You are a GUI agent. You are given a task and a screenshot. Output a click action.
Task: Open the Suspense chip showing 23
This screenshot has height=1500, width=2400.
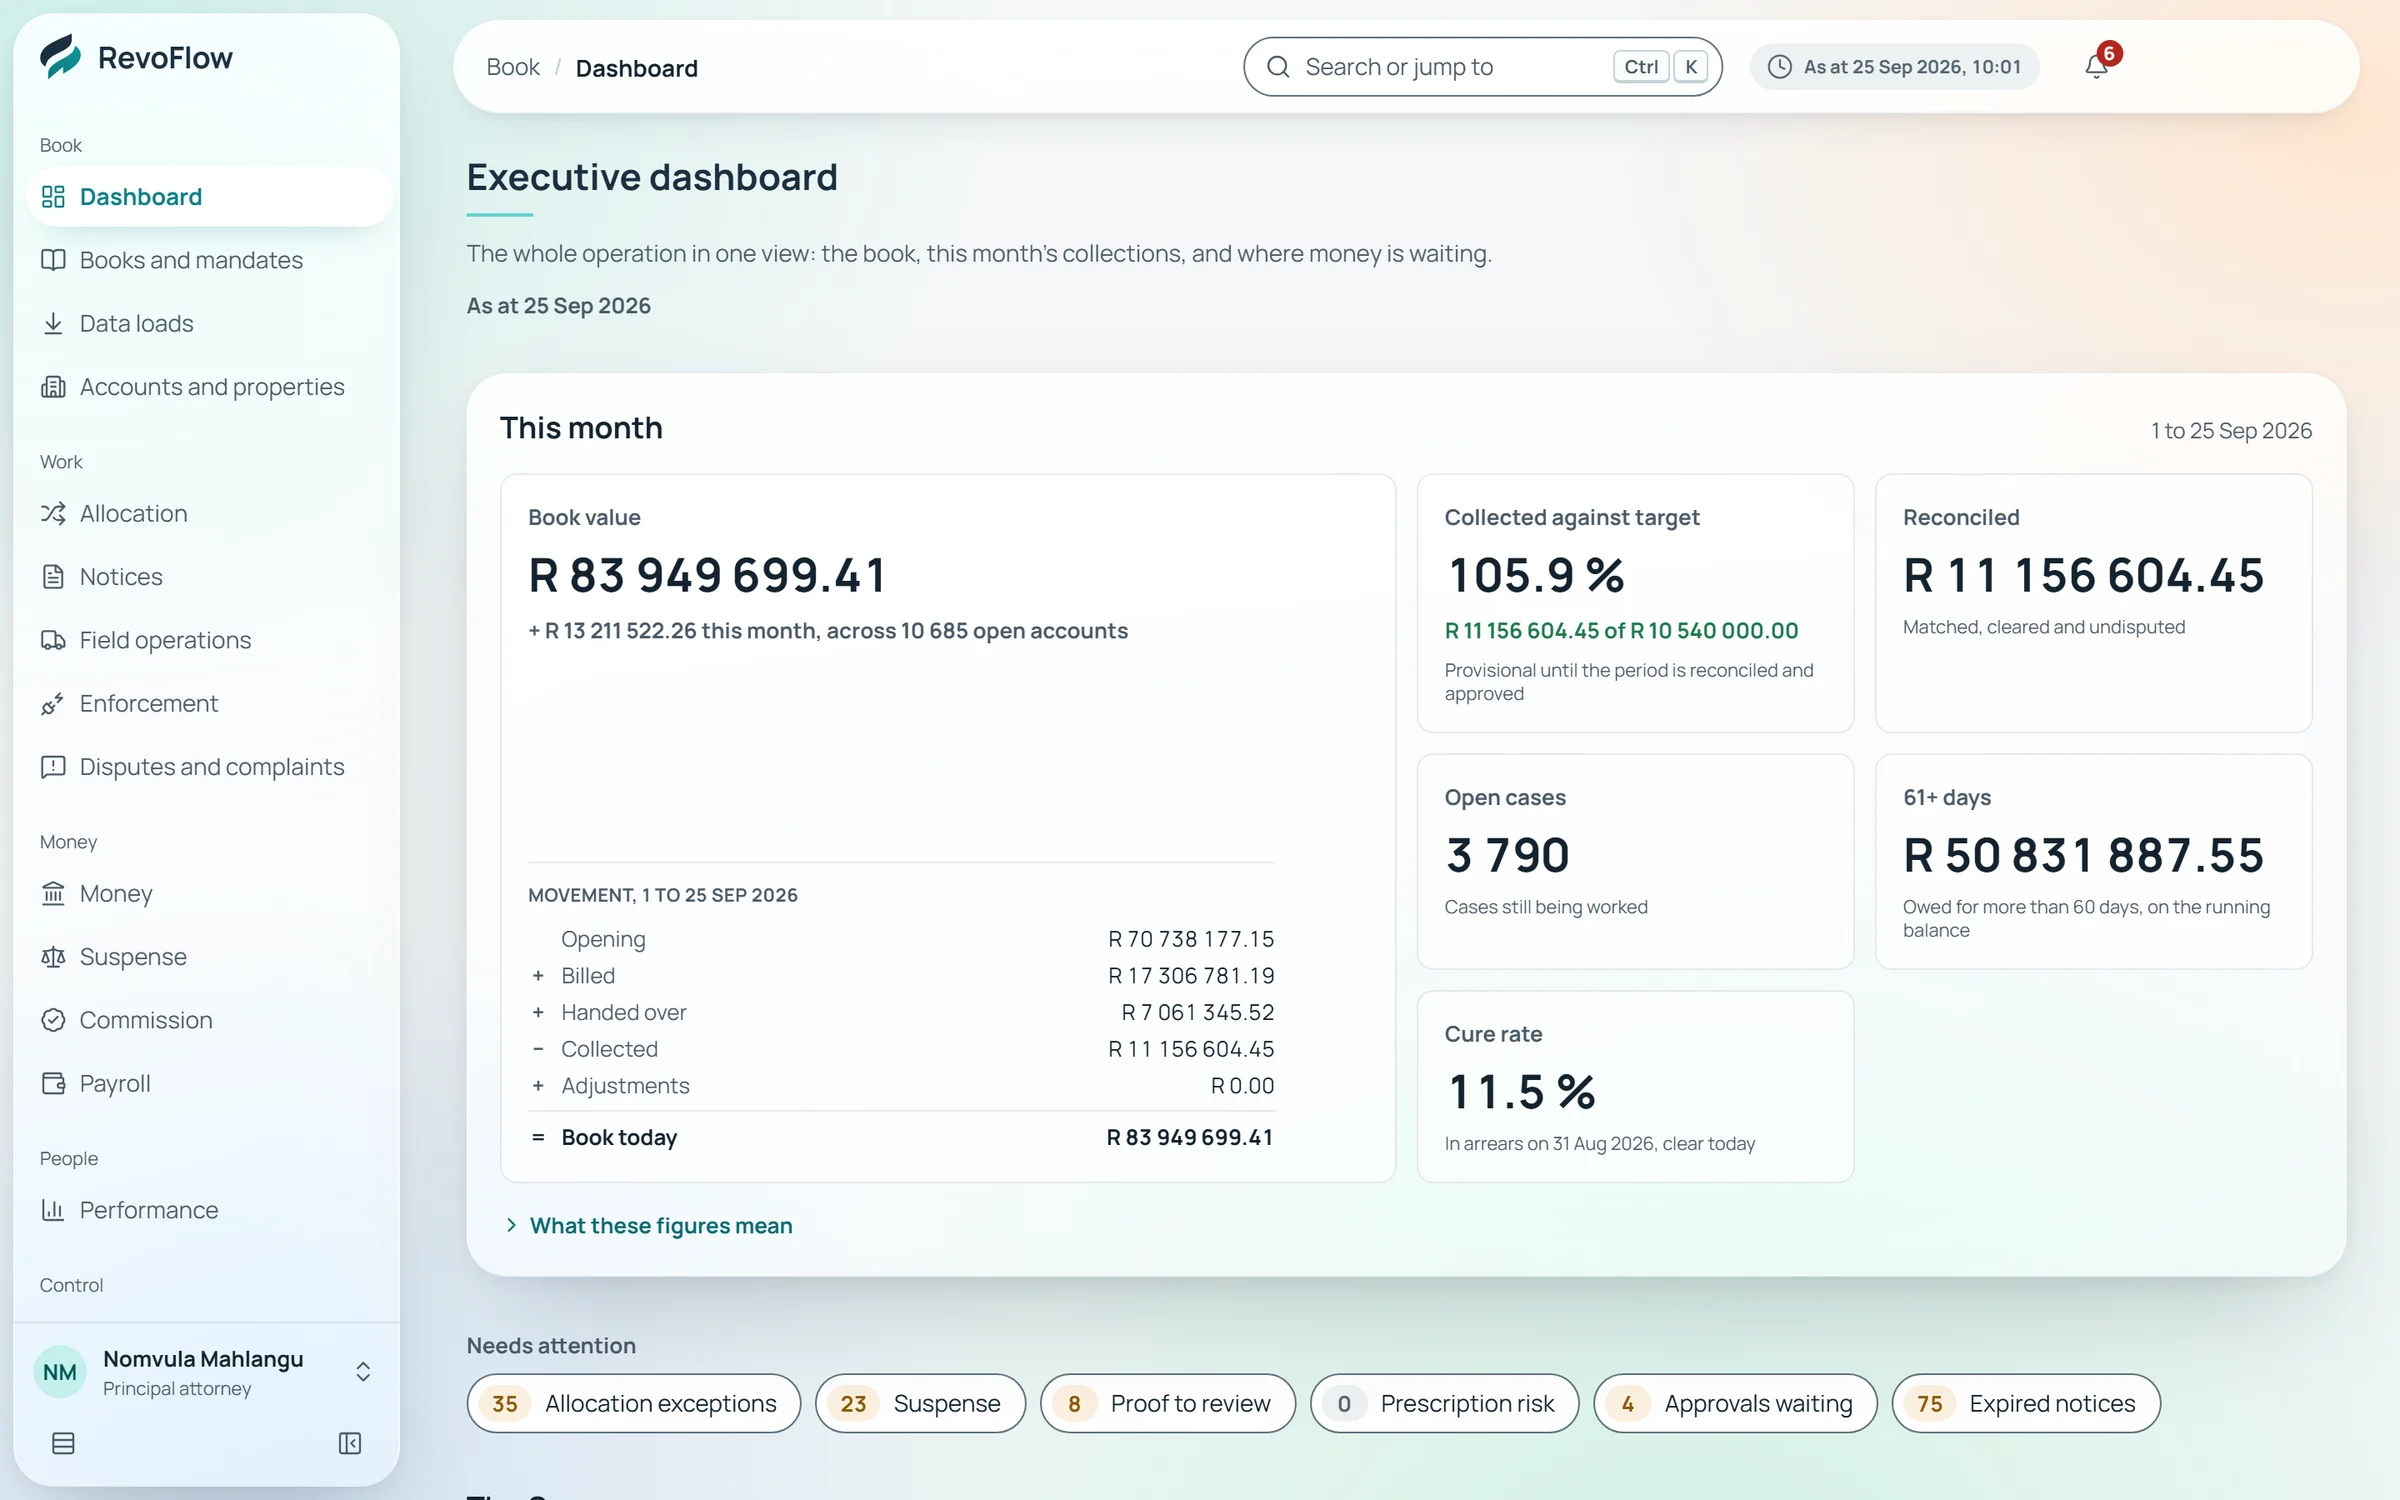920,1403
